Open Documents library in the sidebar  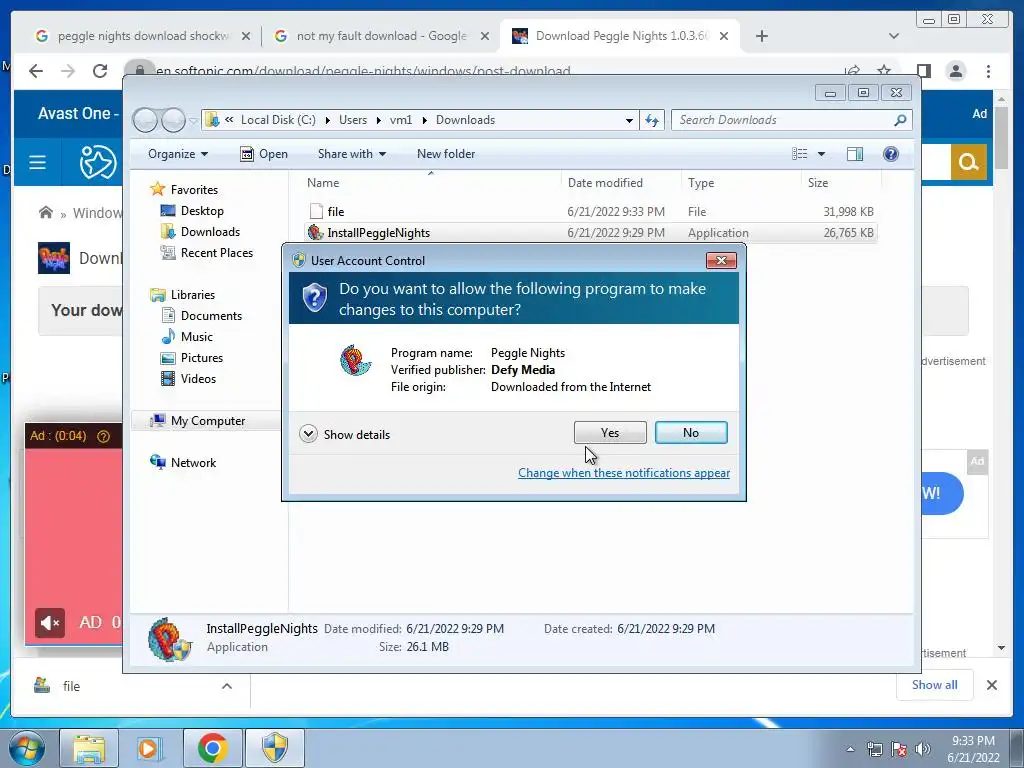coord(211,315)
